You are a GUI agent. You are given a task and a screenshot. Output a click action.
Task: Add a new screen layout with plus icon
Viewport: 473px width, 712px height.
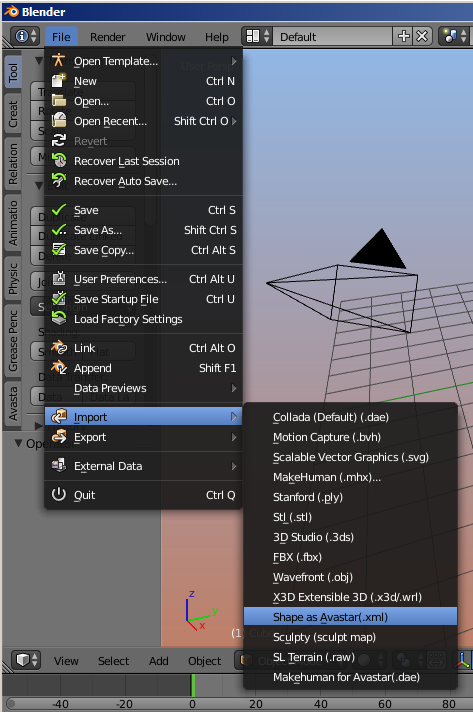pos(403,36)
